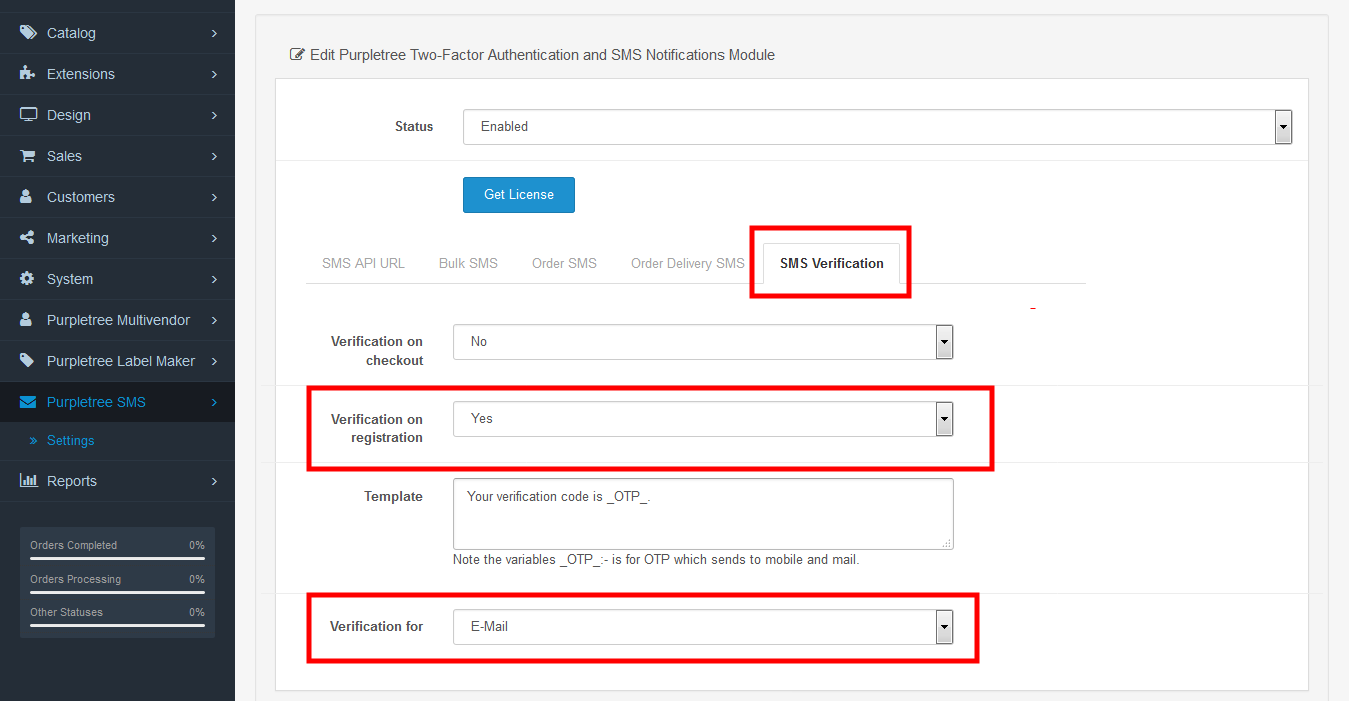Click the Verification for label
This screenshot has height=701, width=1349.
point(377,627)
